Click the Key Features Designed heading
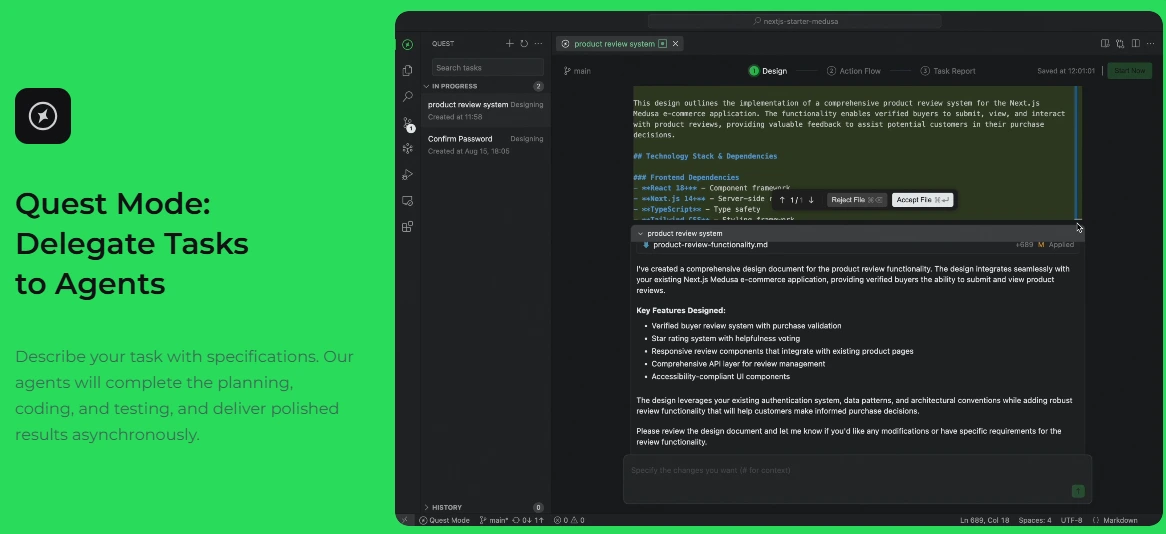The height and width of the screenshot is (534, 1166). (680, 310)
